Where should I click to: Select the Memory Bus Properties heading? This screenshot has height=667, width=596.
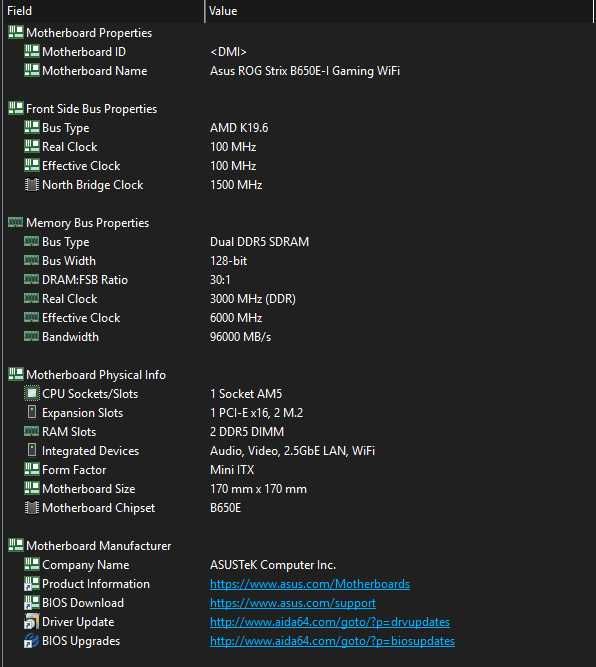[x=87, y=223]
